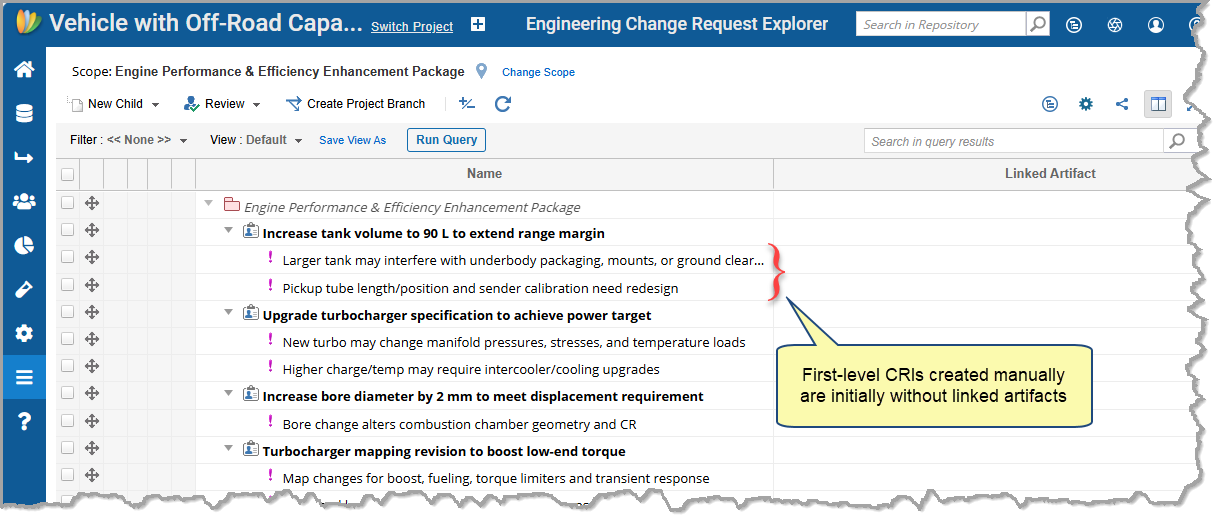Screen dimensions: 1224x526
Task: Click the users group sidebar icon
Action: [x=23, y=202]
